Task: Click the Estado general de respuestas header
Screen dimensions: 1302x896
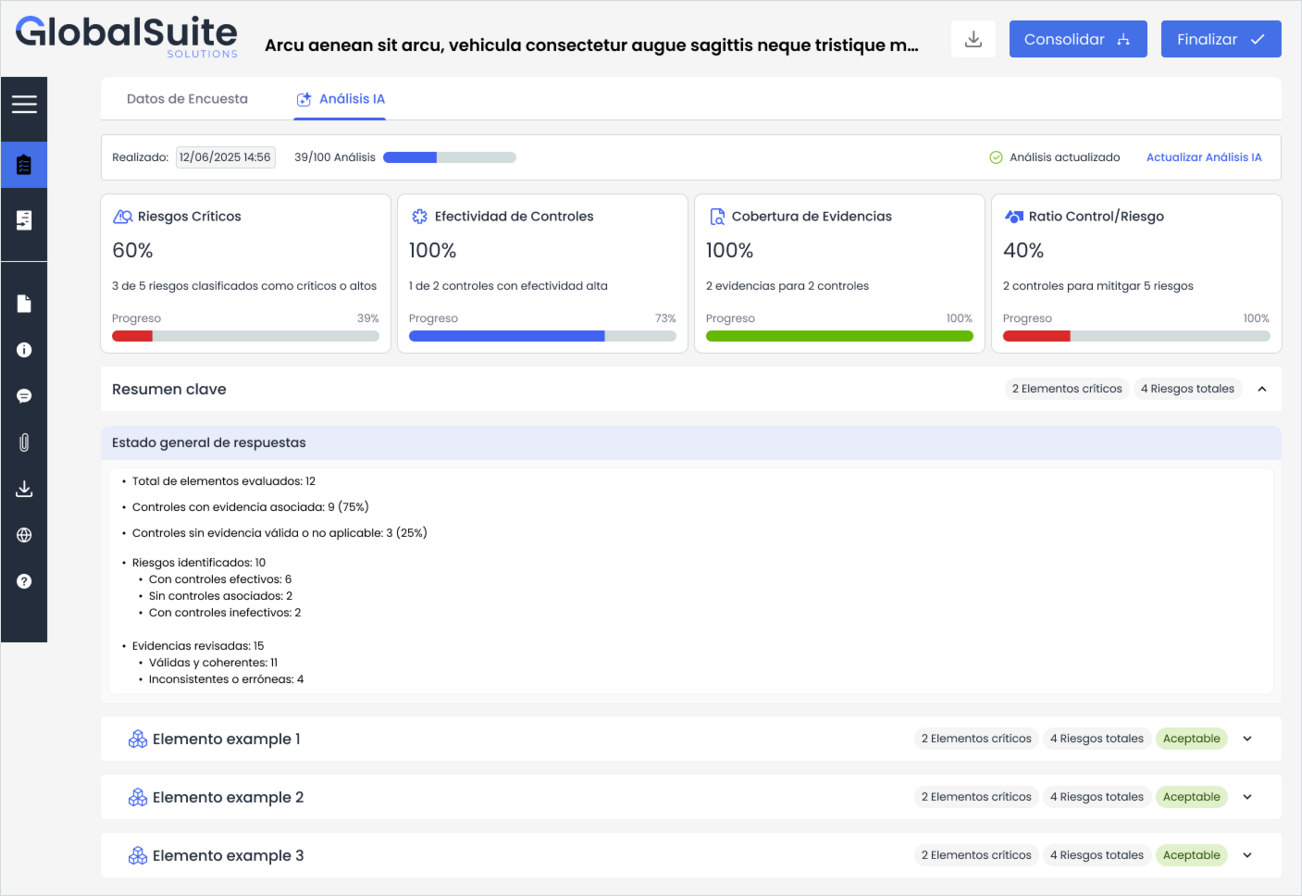Action: point(691,442)
